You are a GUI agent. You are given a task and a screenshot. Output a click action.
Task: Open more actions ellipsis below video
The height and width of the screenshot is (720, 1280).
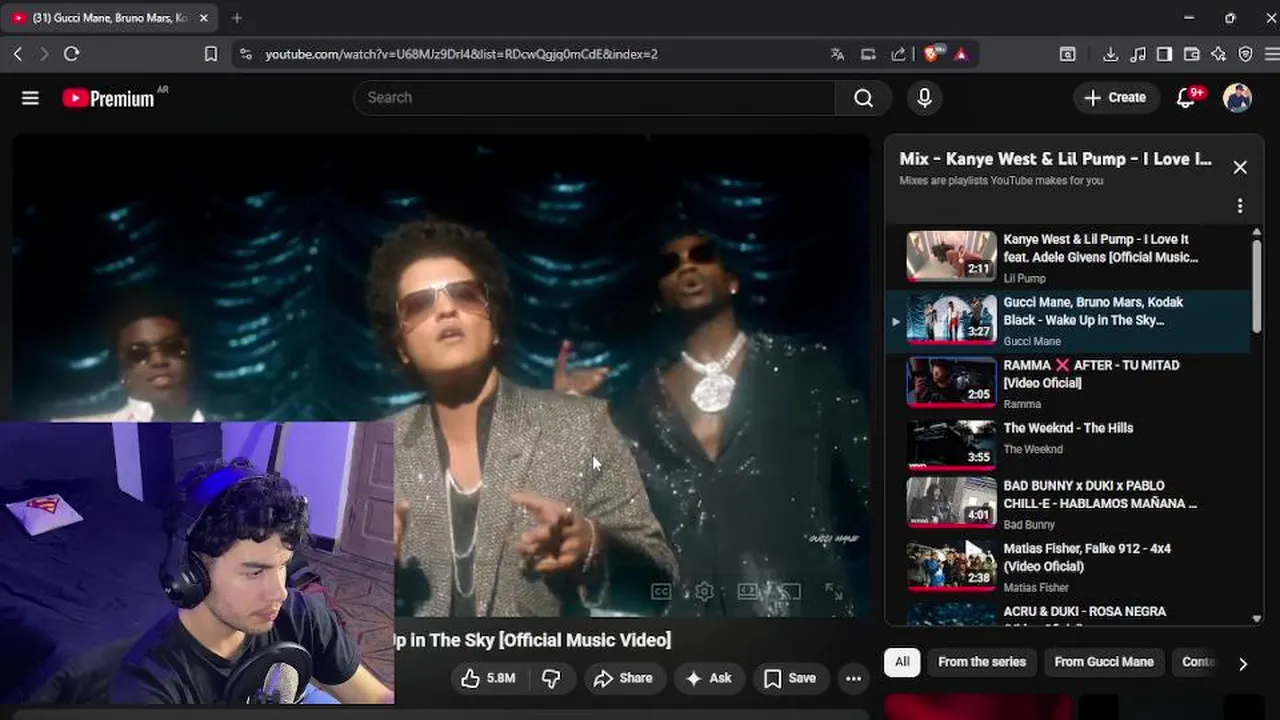(853, 678)
